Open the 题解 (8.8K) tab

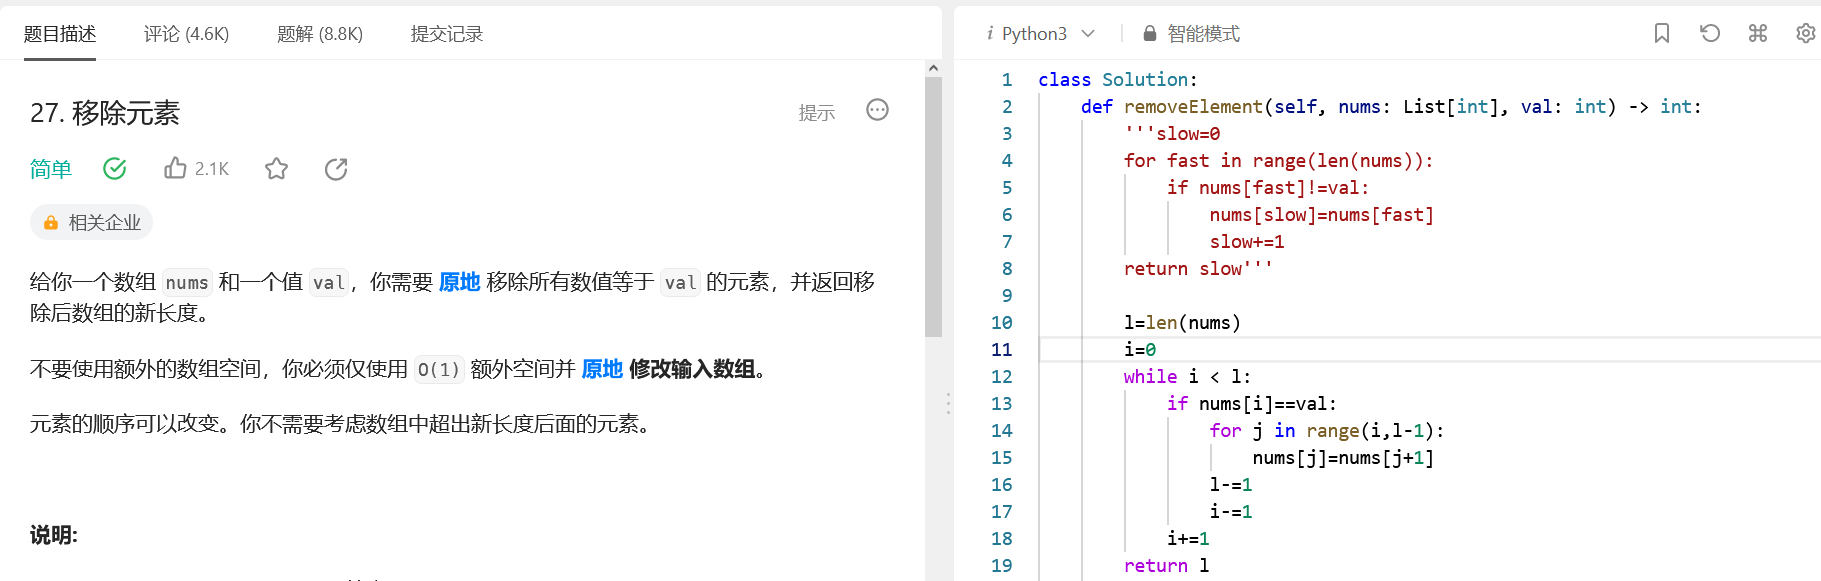pyautogui.click(x=320, y=34)
